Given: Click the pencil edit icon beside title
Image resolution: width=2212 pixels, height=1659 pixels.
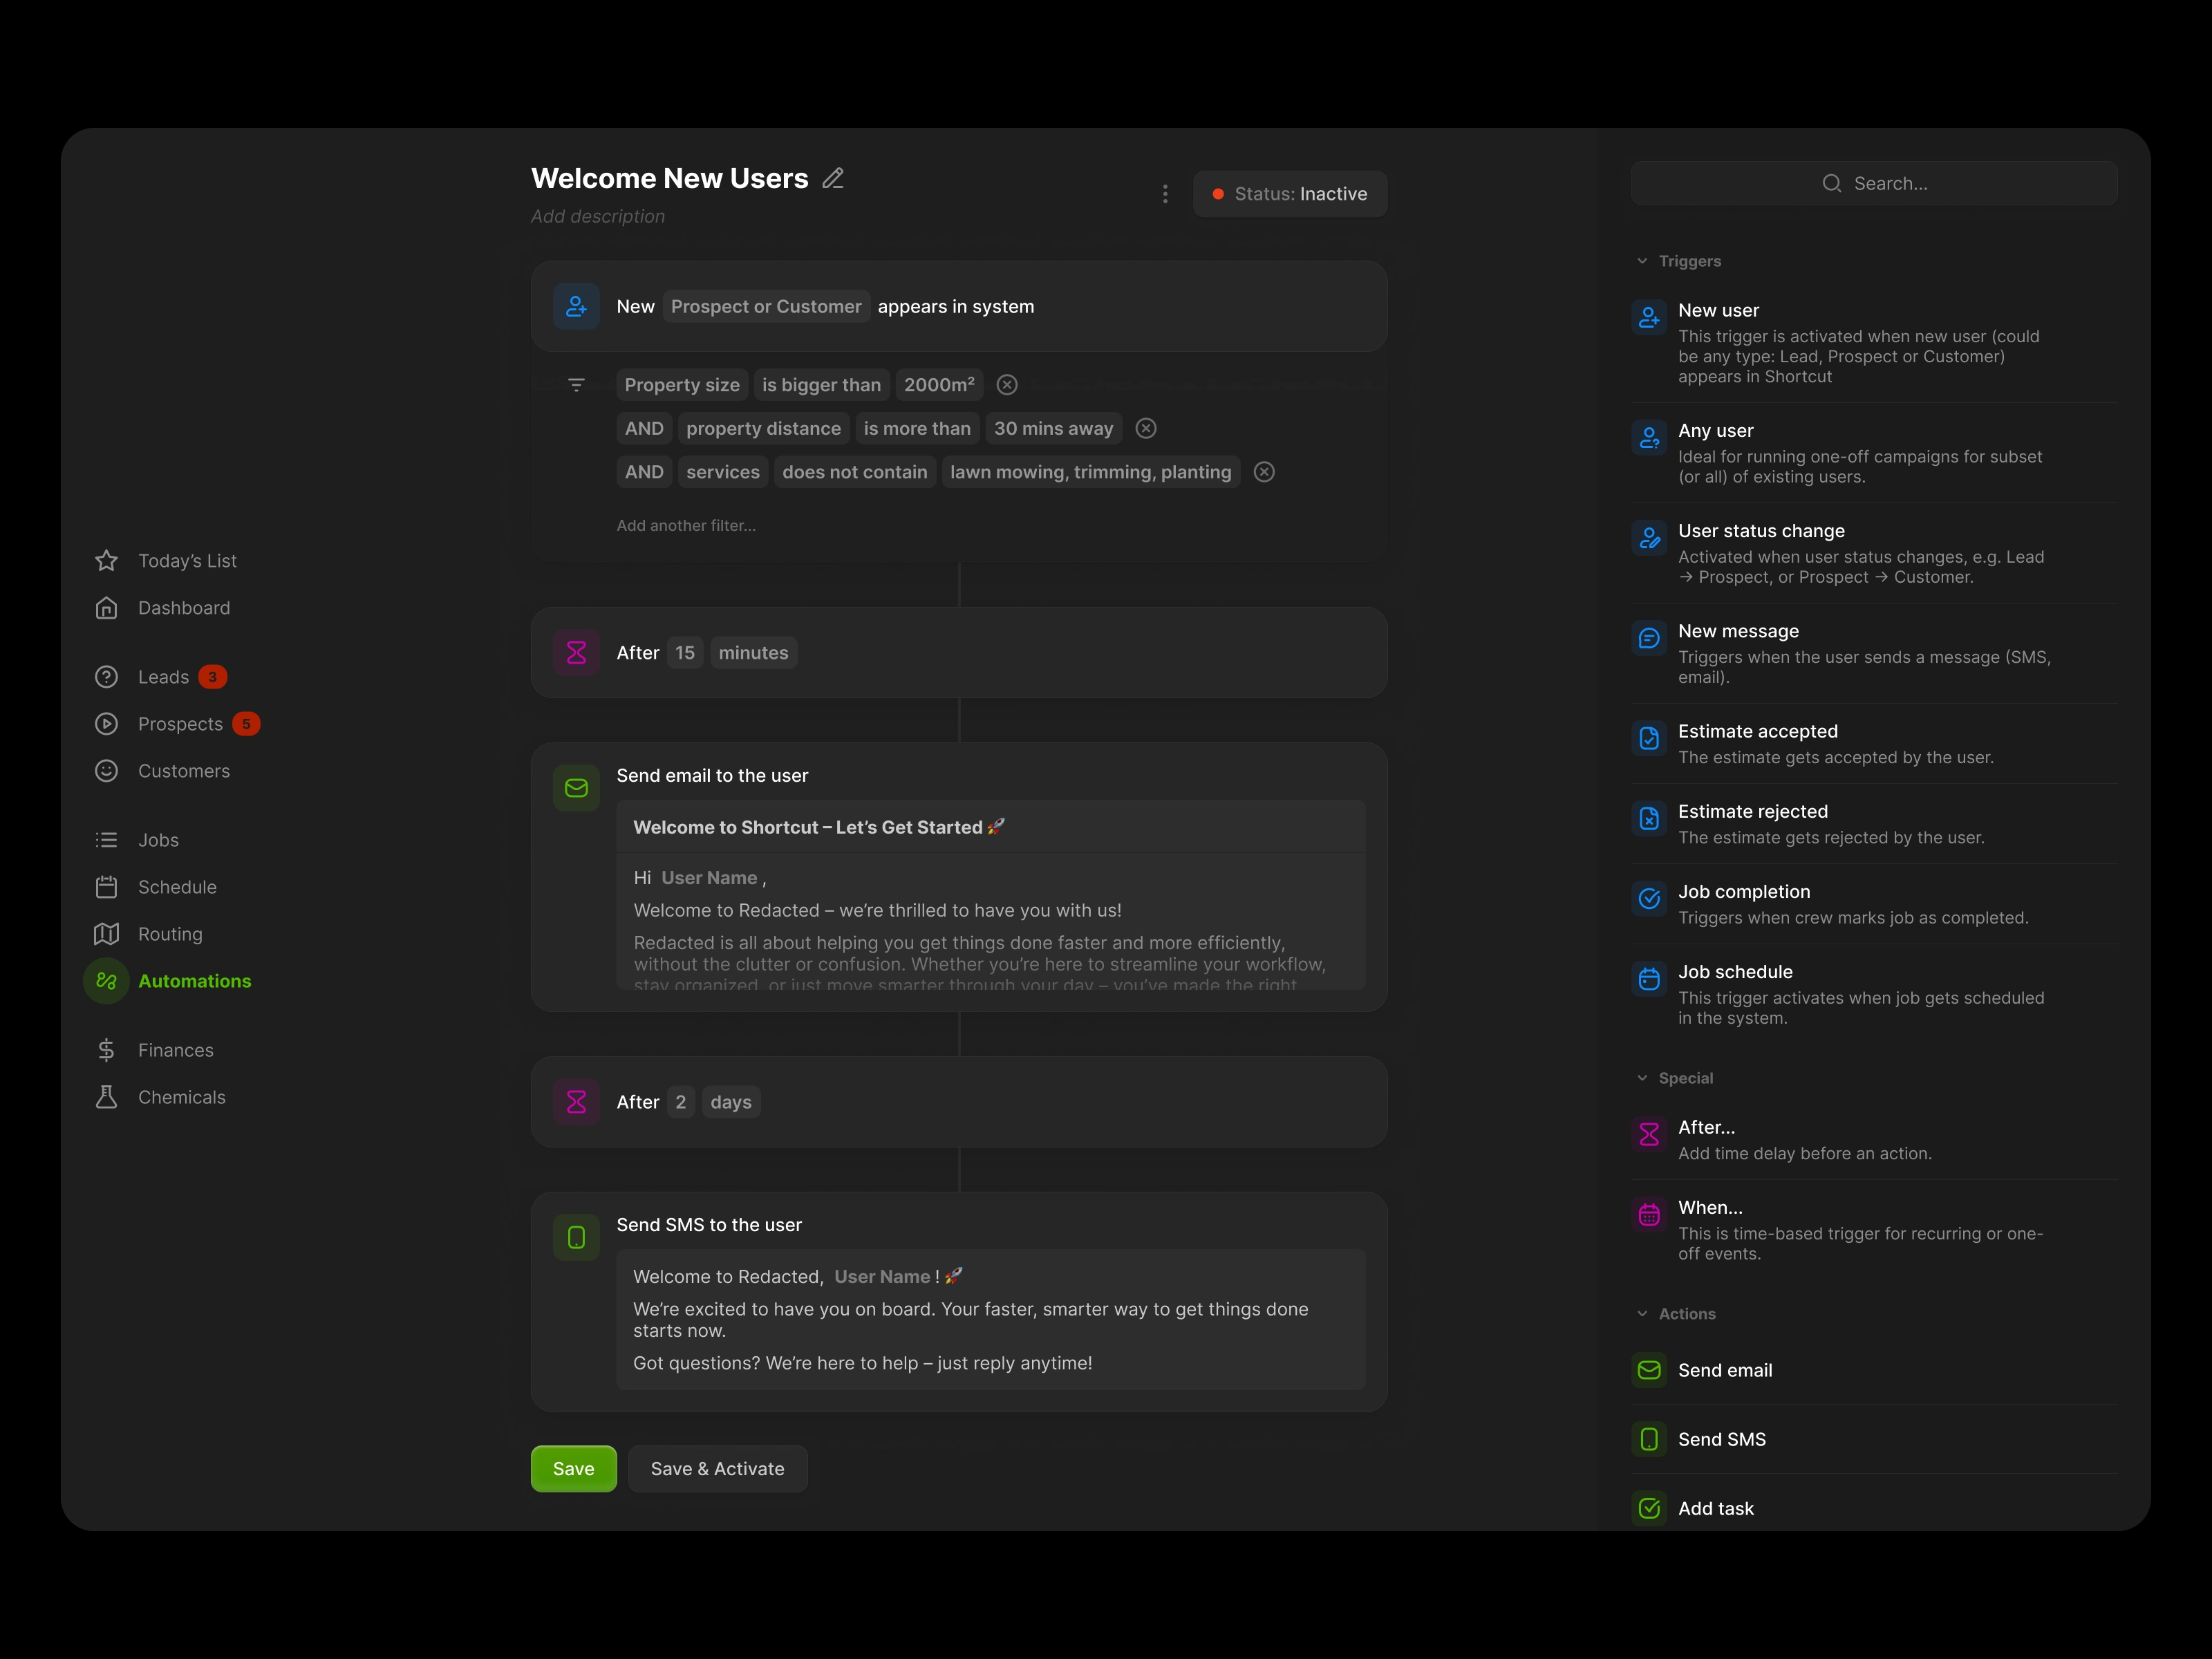Looking at the screenshot, I should point(833,178).
